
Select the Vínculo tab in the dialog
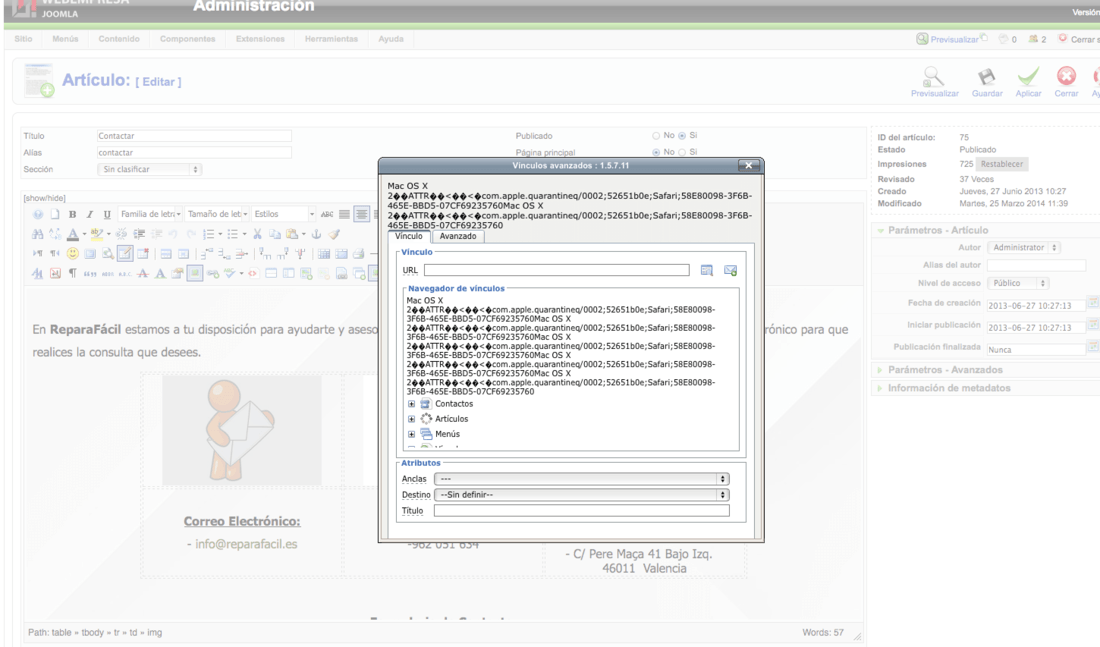point(409,236)
